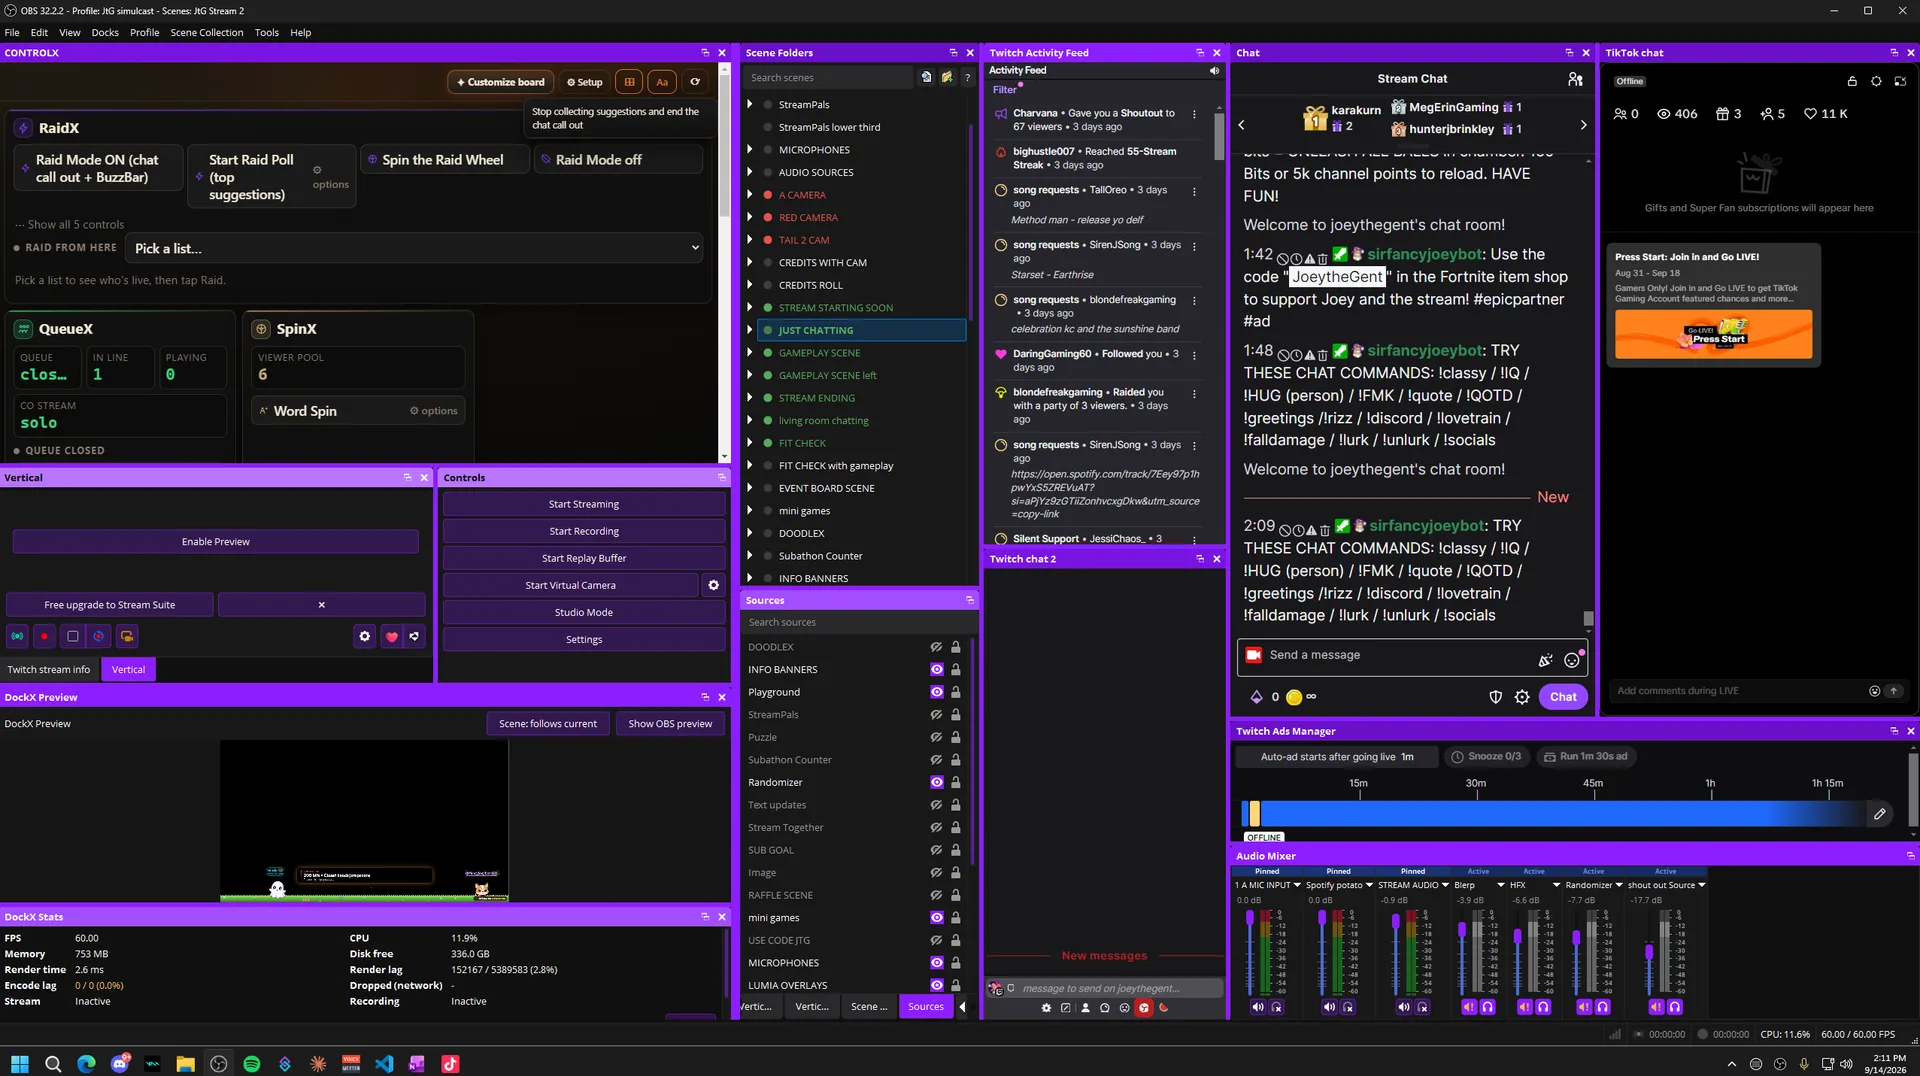1920x1076 pixels.
Task: Click Spin the Raid Wheel button
Action: (x=443, y=160)
